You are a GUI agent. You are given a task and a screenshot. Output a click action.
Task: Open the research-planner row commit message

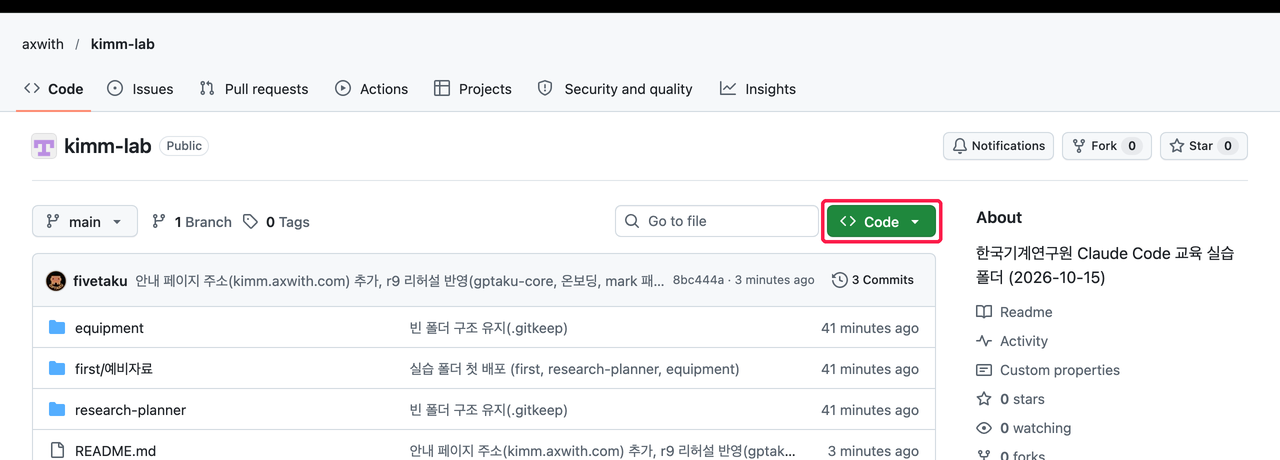coord(489,410)
